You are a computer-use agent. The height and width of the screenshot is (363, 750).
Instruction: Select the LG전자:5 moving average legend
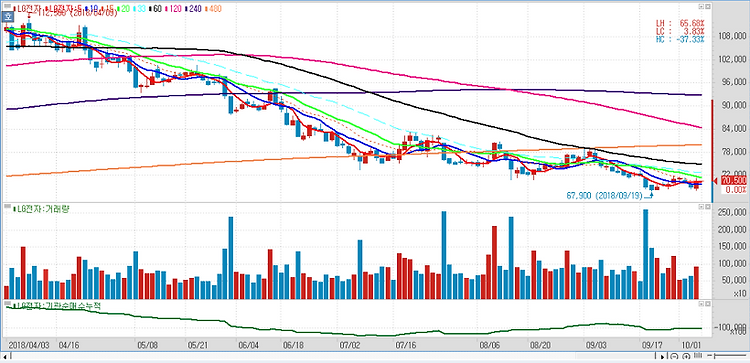(x=64, y=8)
